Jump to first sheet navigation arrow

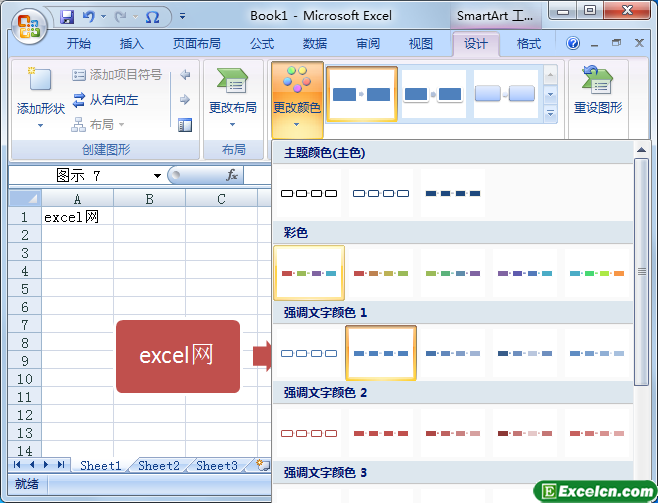tap(17, 464)
